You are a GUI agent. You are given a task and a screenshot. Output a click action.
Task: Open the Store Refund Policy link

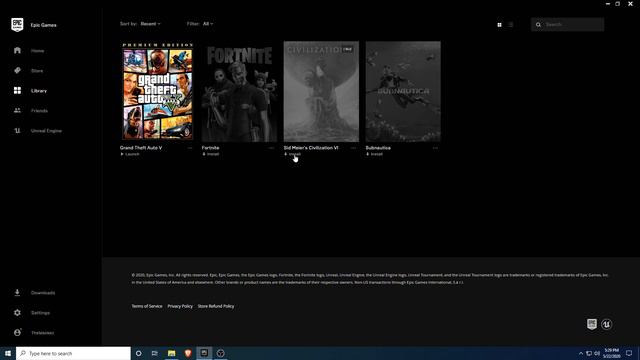click(x=216, y=306)
